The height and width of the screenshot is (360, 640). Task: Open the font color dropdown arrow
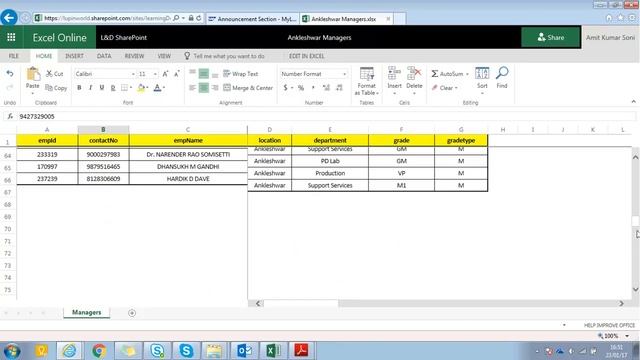pyautogui.click(x=164, y=88)
